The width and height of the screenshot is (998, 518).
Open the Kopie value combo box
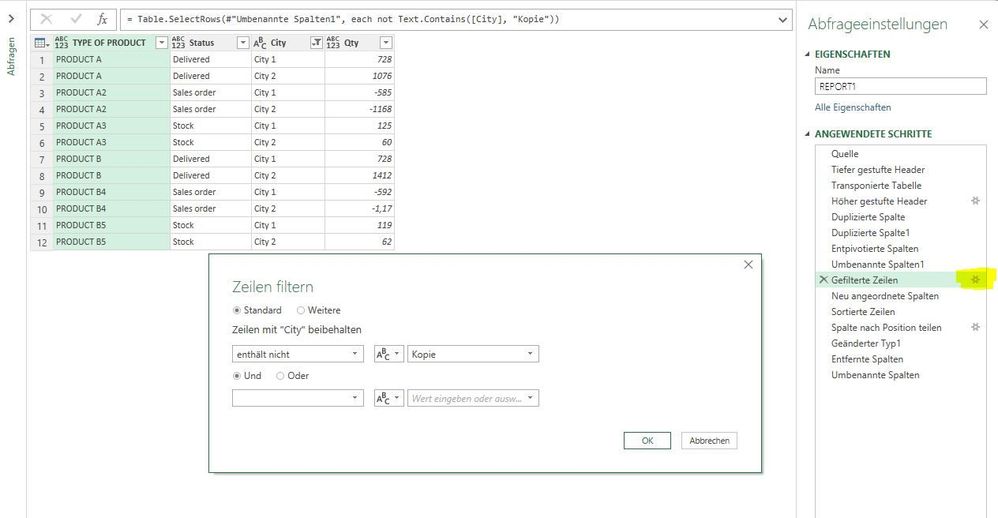(x=473, y=354)
